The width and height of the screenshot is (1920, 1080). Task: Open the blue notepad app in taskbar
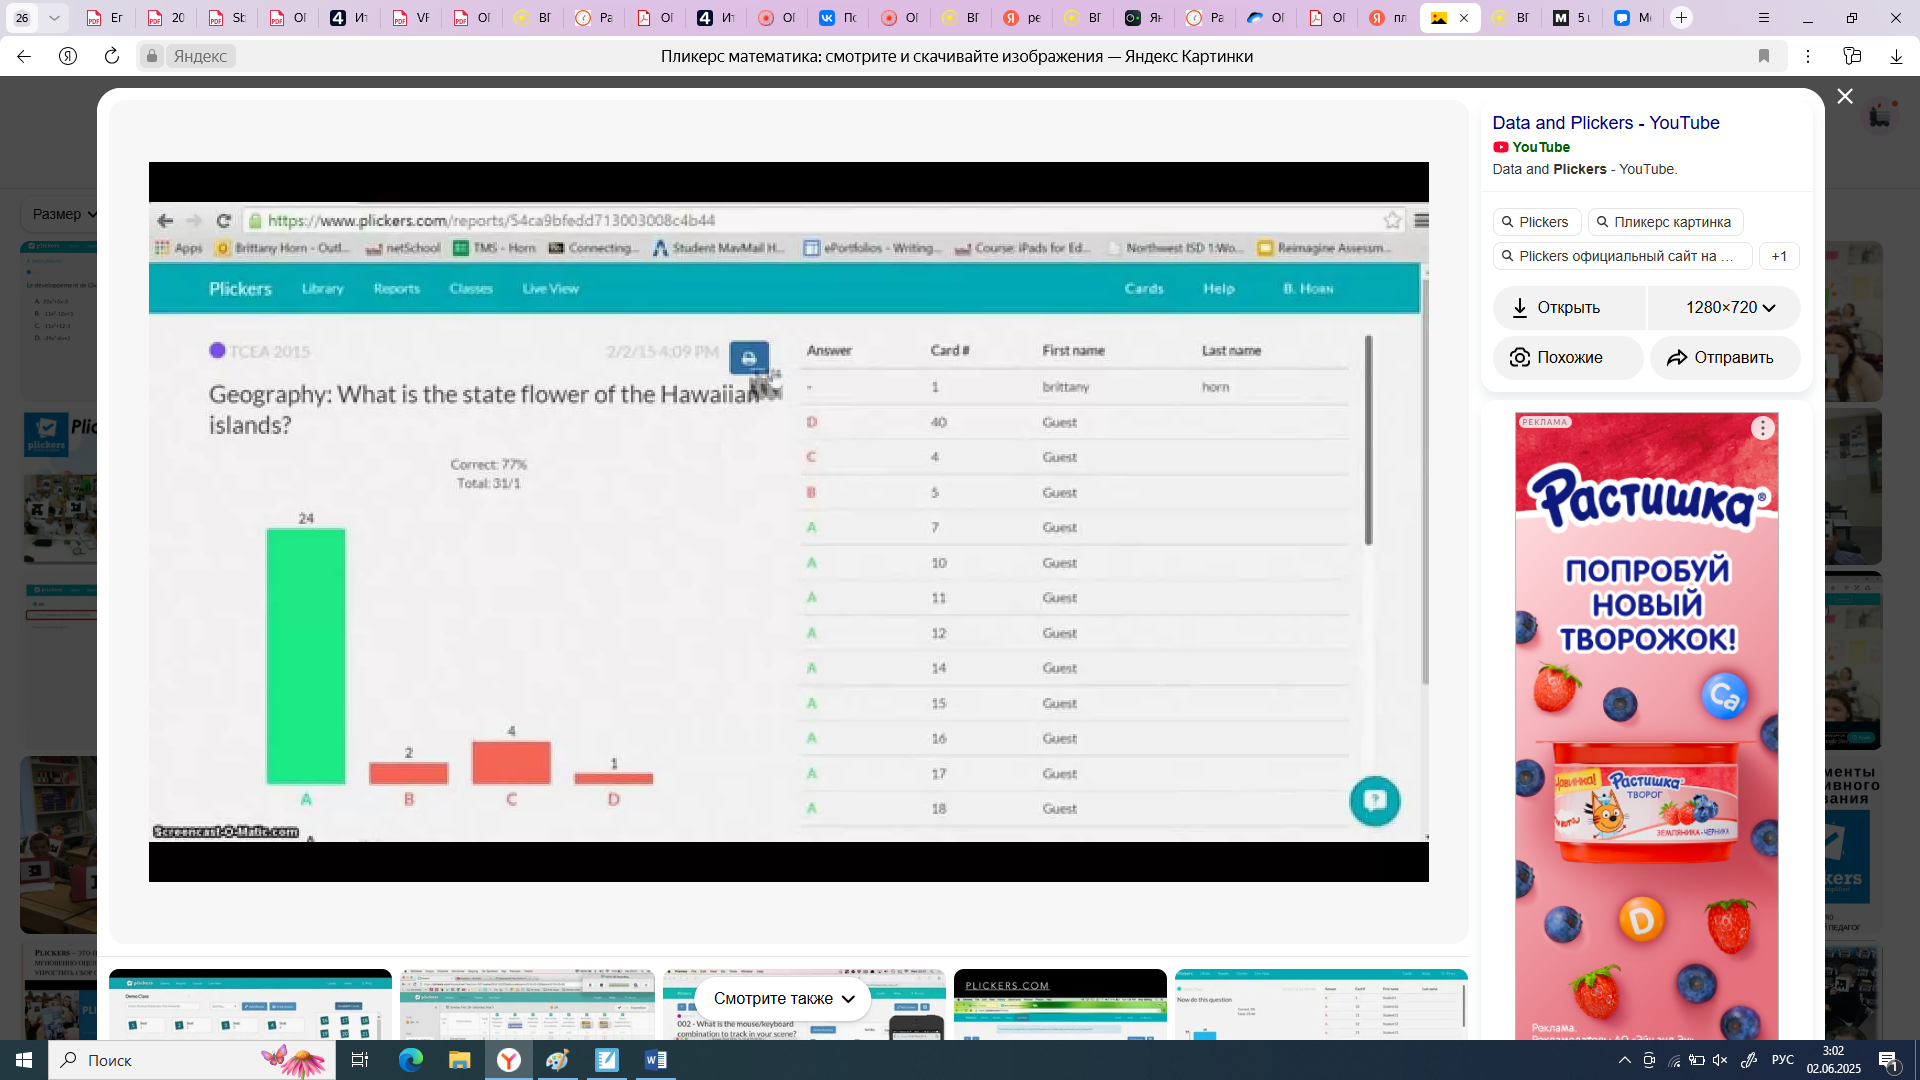(607, 1060)
